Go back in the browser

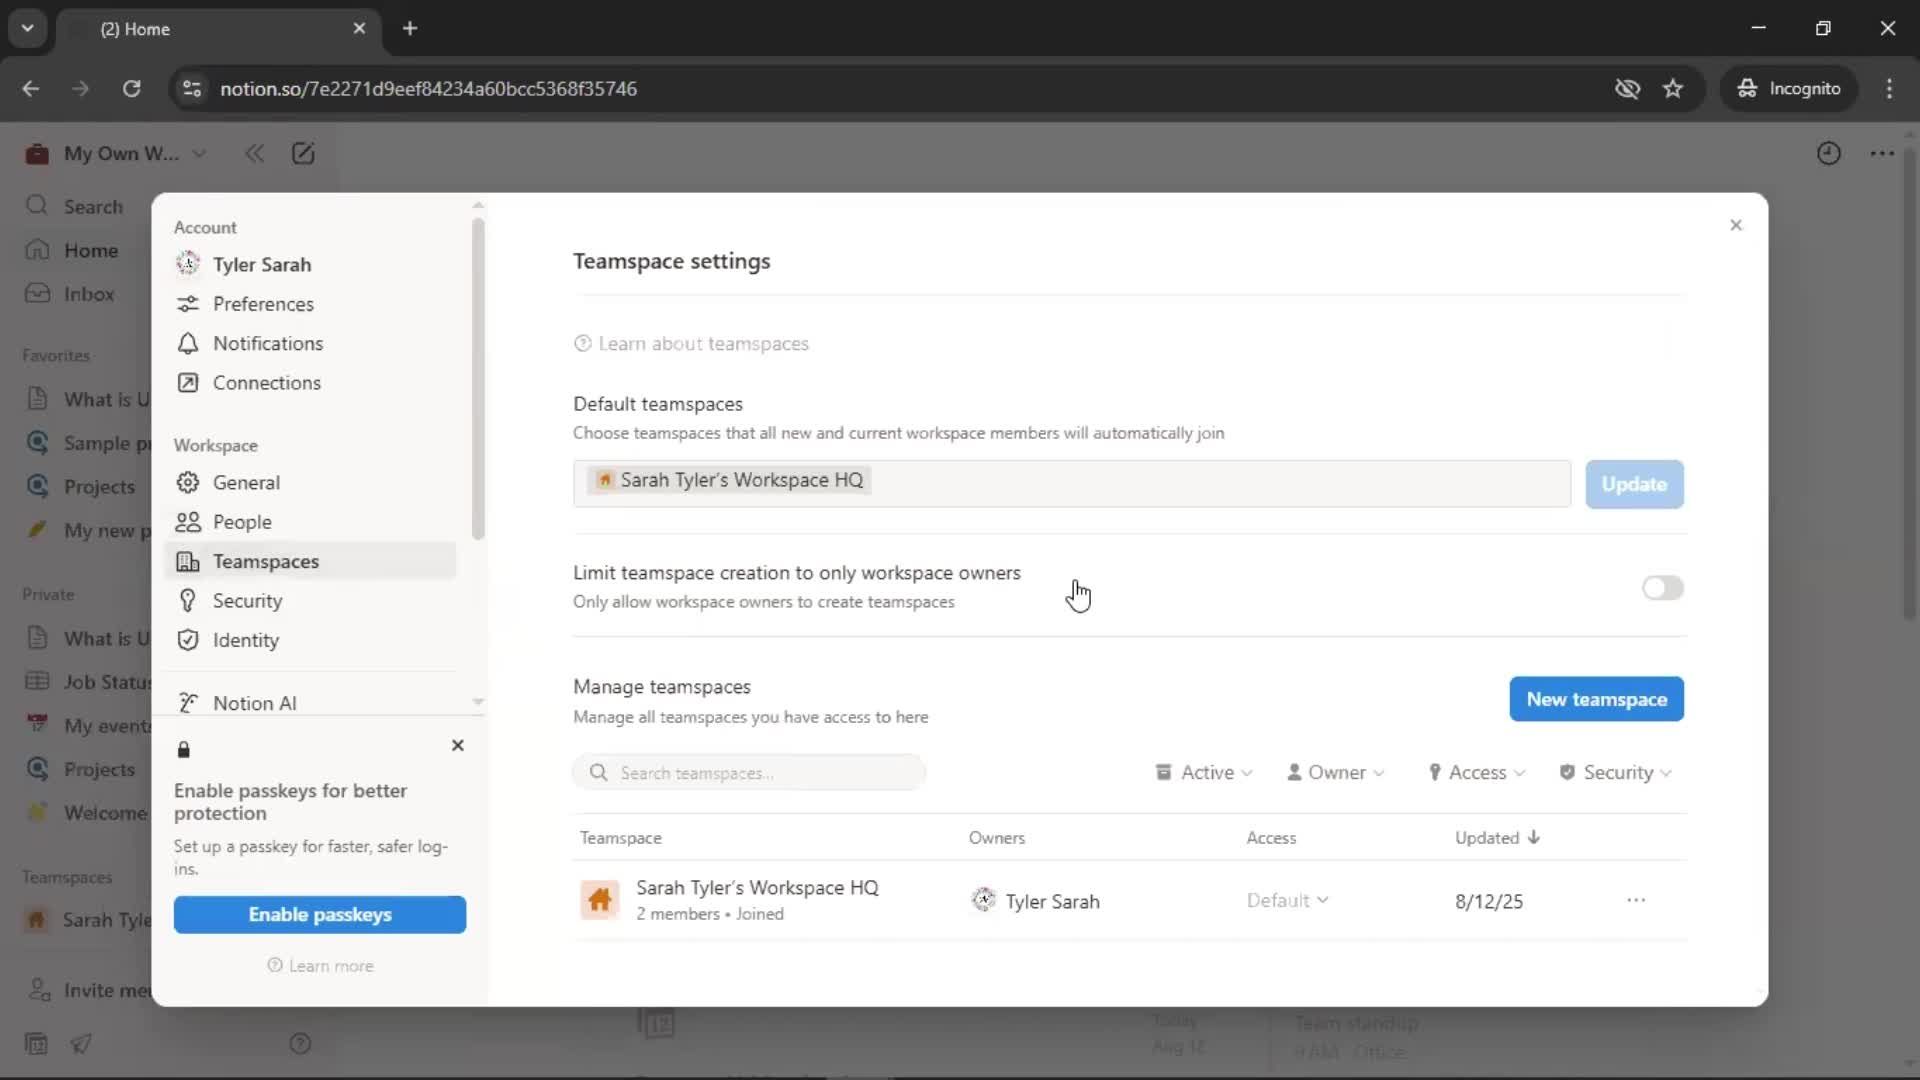click(30, 88)
